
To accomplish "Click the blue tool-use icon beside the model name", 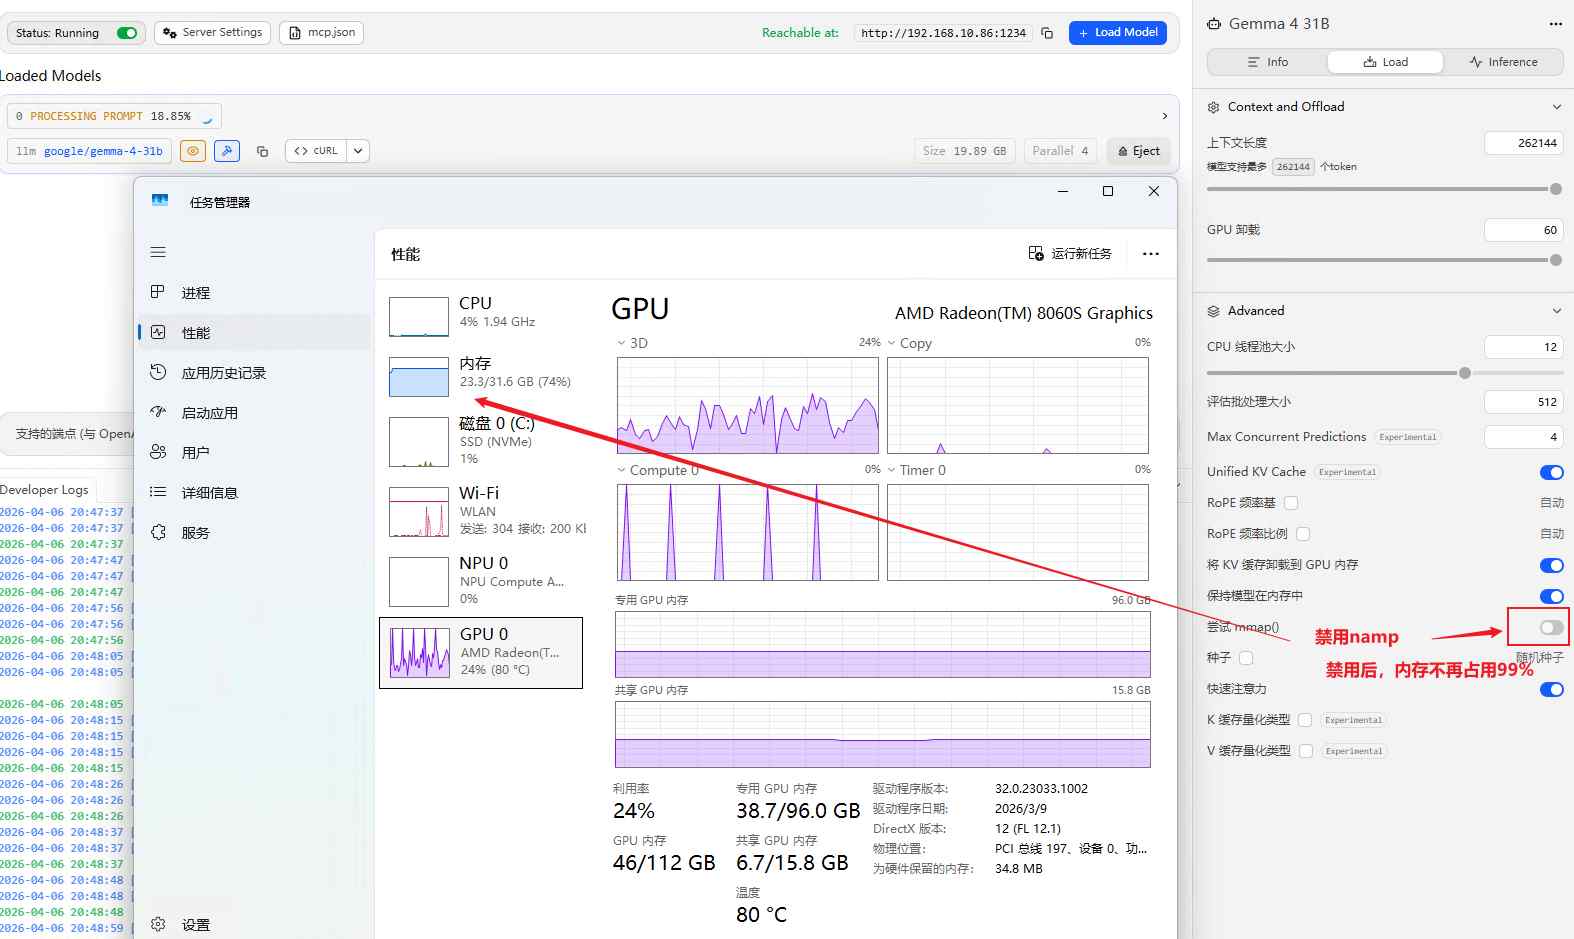I will (x=227, y=151).
